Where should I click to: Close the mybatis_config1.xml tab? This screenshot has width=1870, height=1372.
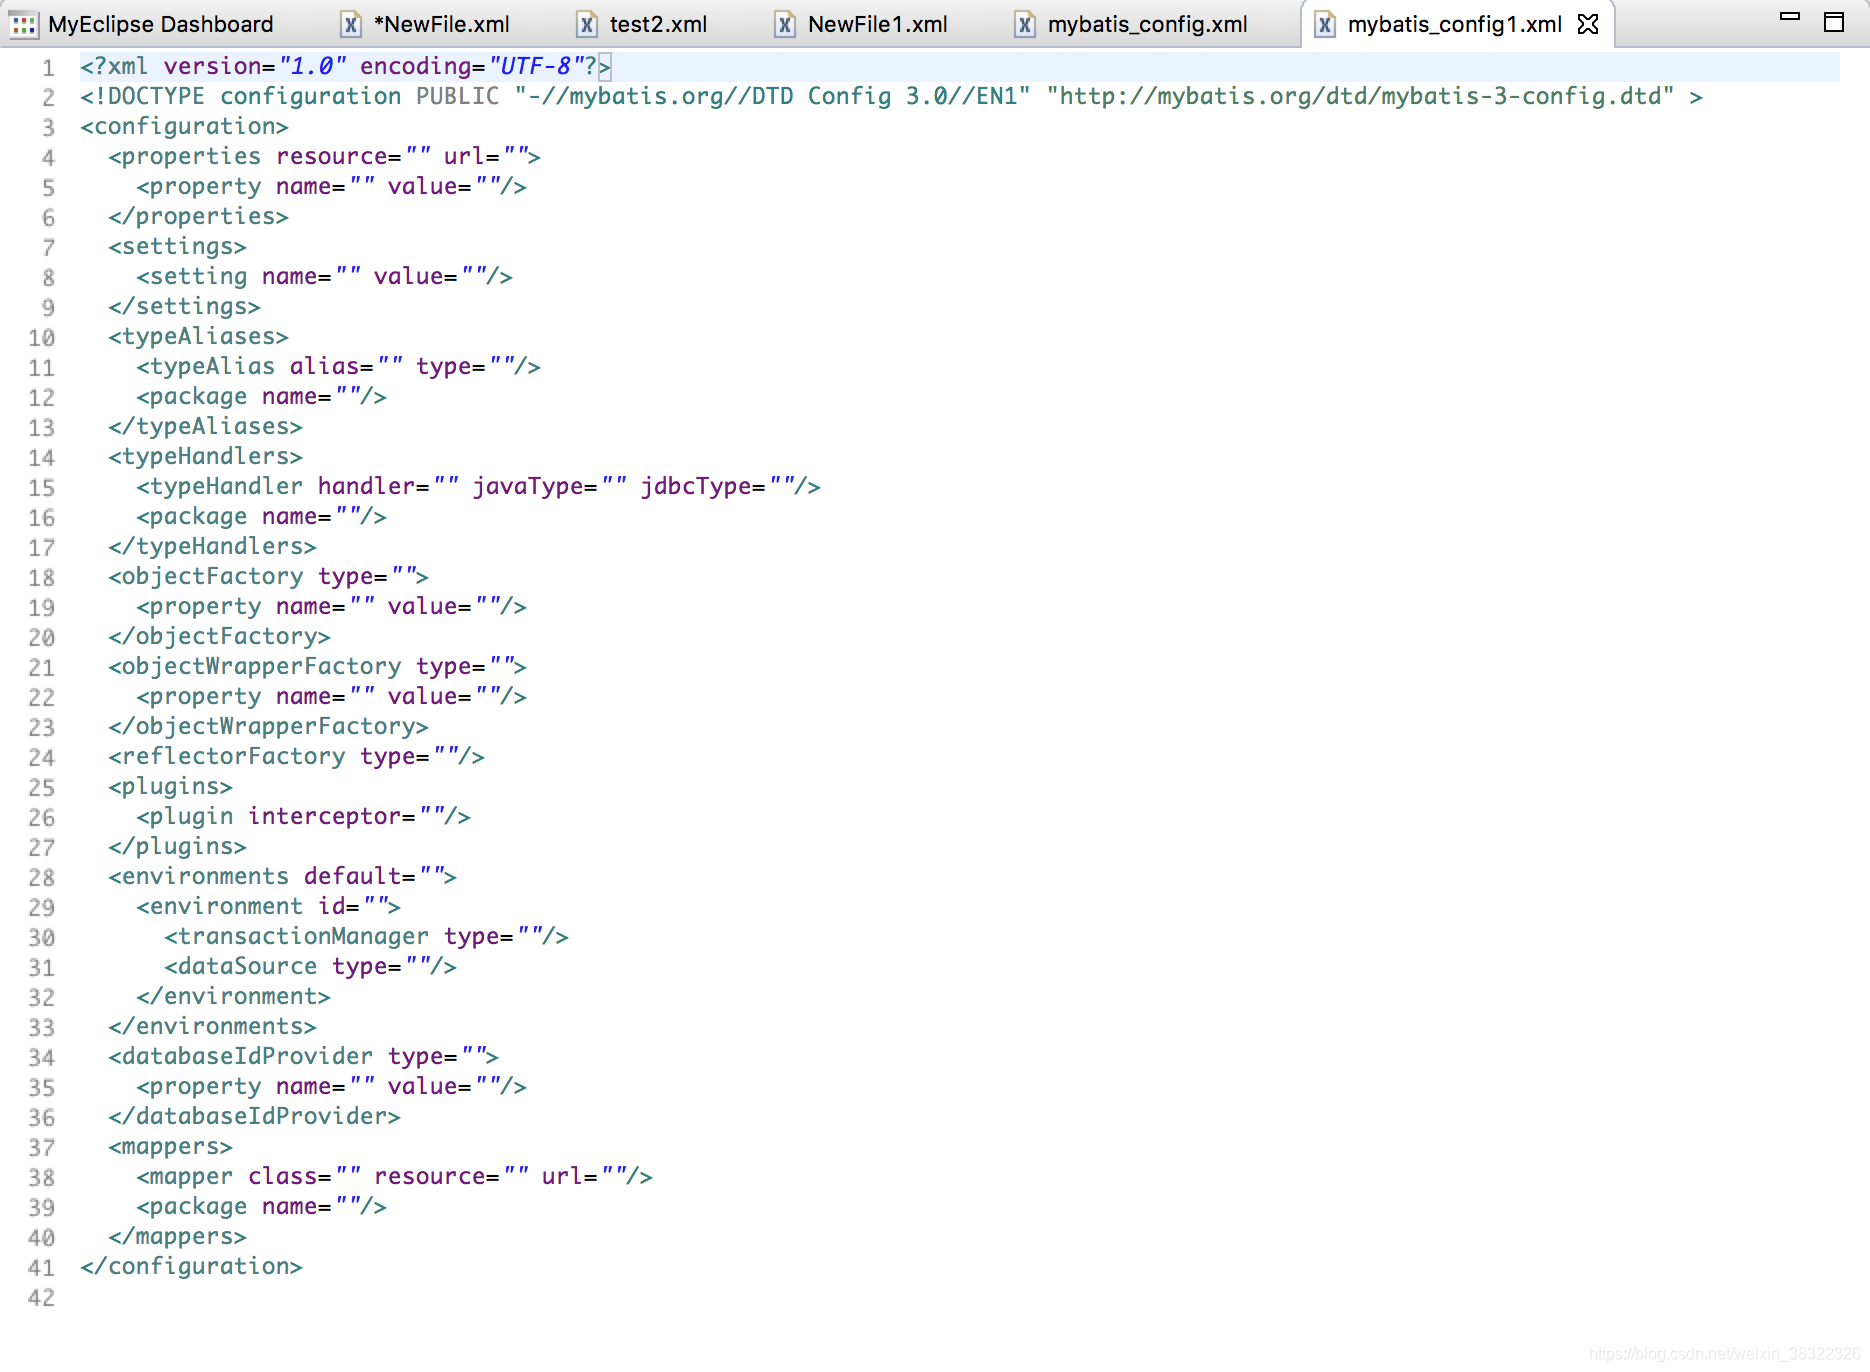(x=1588, y=24)
